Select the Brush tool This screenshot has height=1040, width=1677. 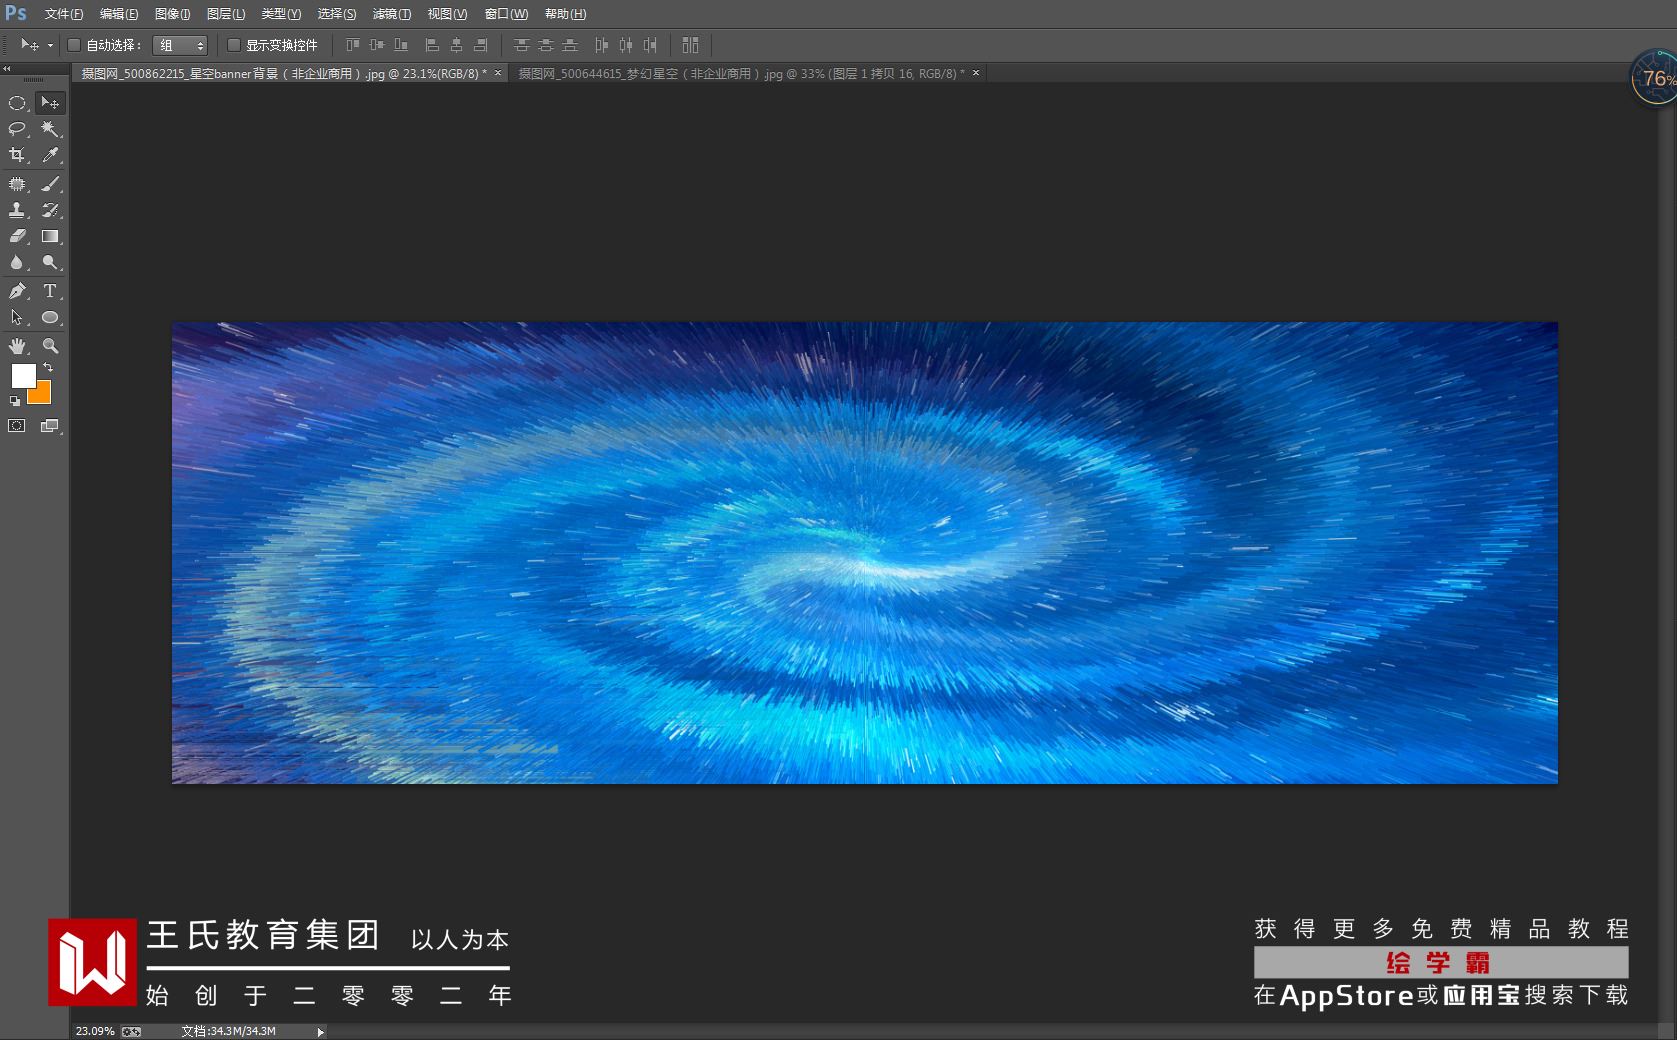(49, 184)
